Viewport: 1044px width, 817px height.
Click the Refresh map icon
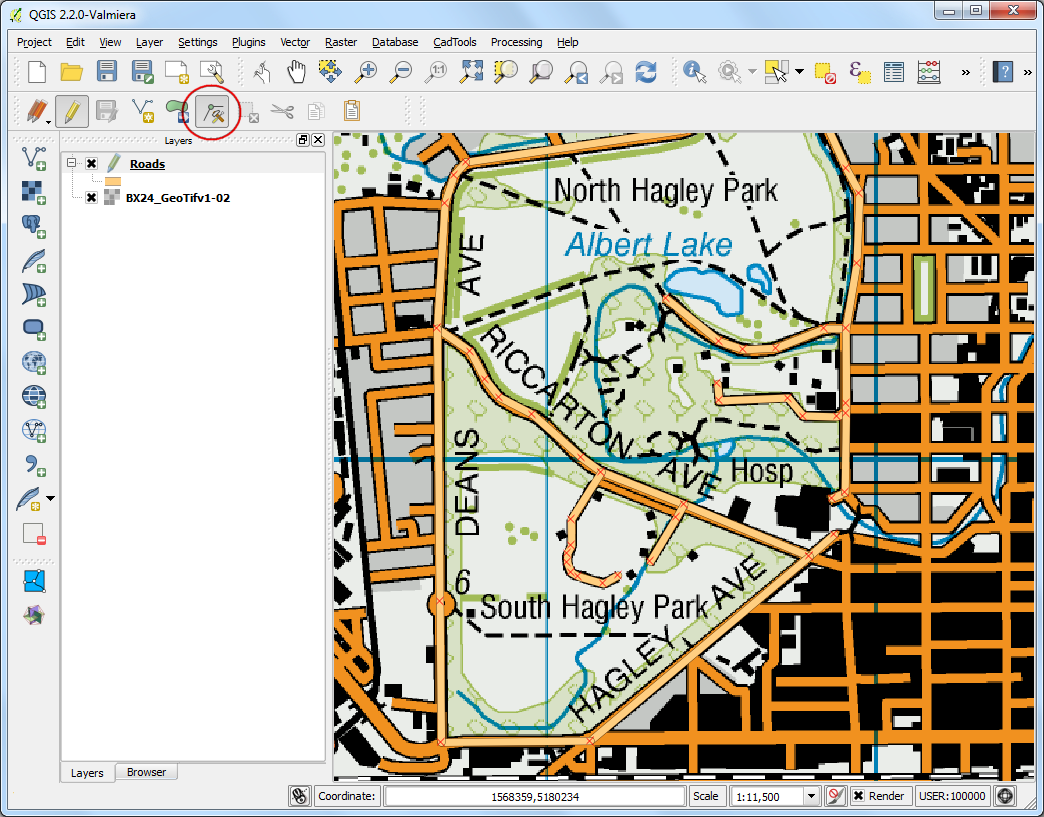point(646,72)
